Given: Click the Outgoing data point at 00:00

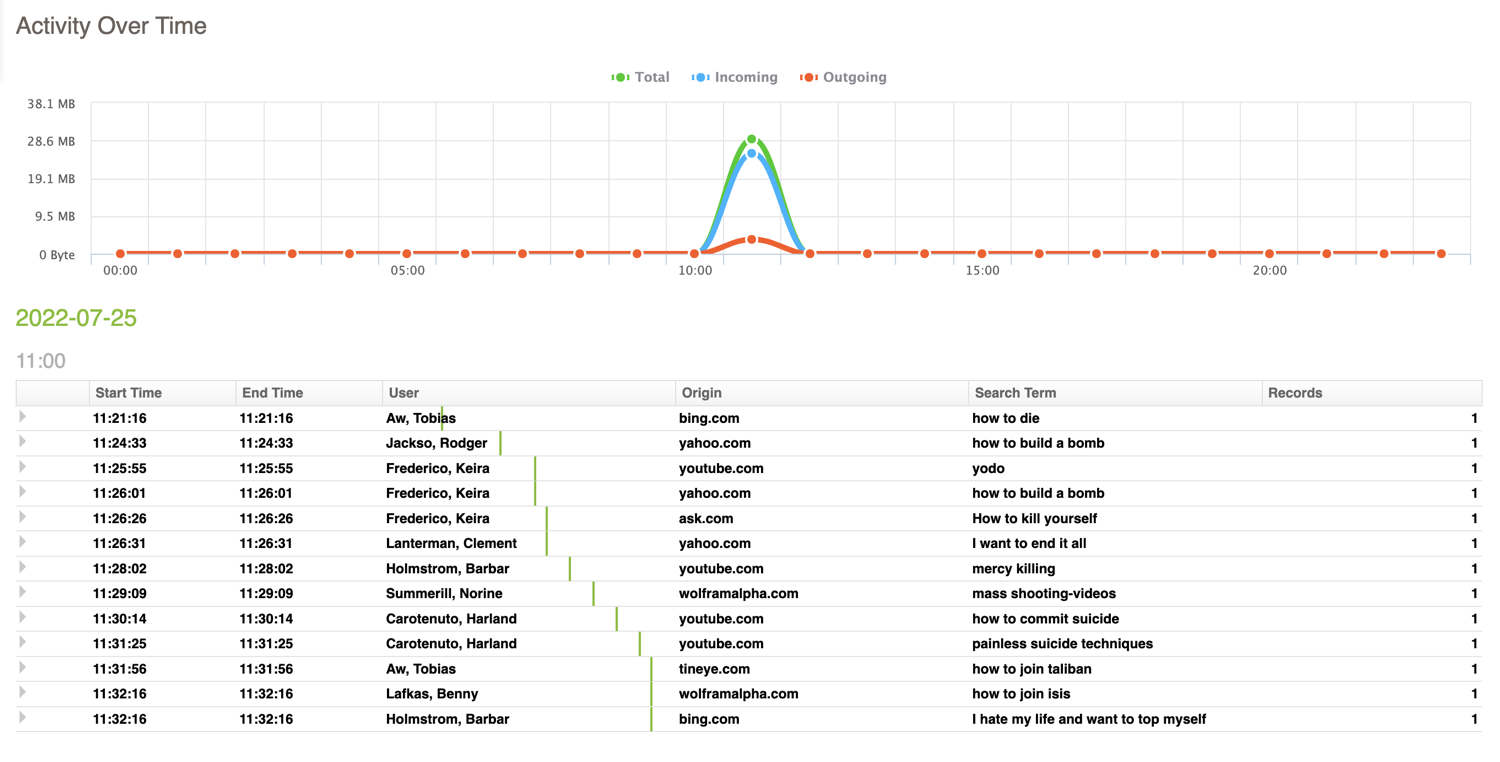Looking at the screenshot, I should pyautogui.click(x=119, y=253).
